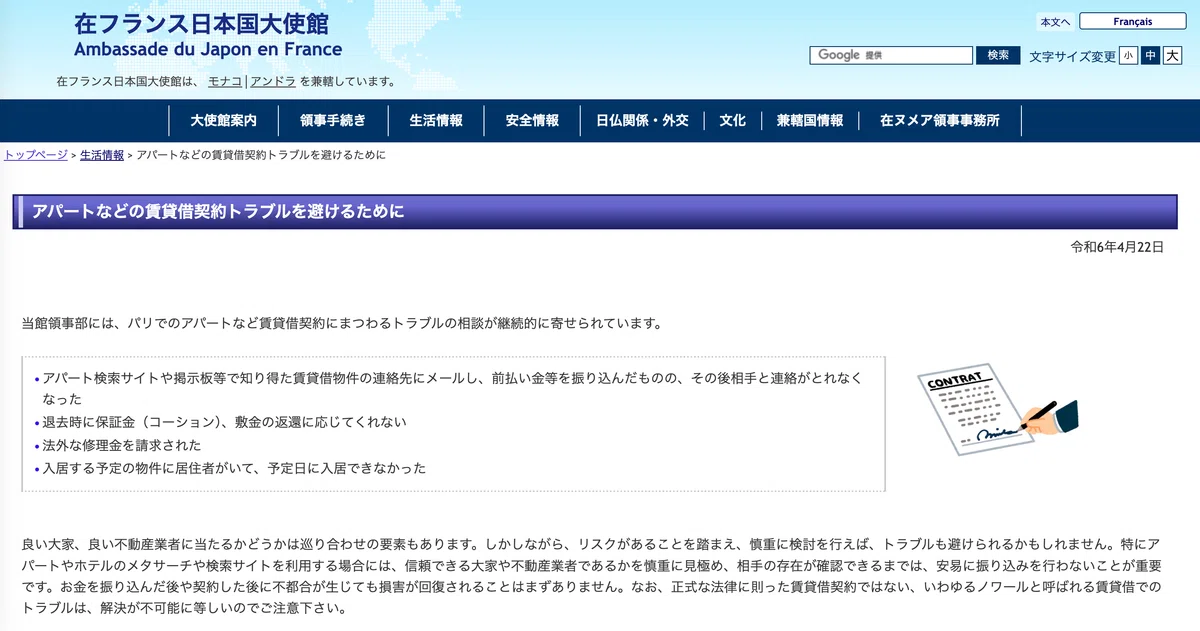Open the 大使館案内 menu
The height and width of the screenshot is (631, 1200).
[x=224, y=121]
